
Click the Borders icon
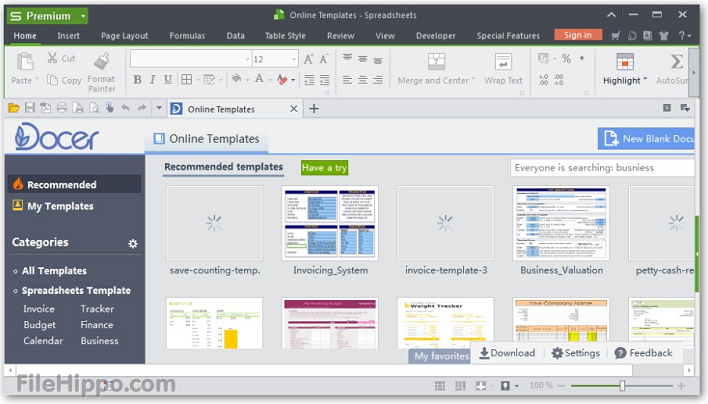186,80
